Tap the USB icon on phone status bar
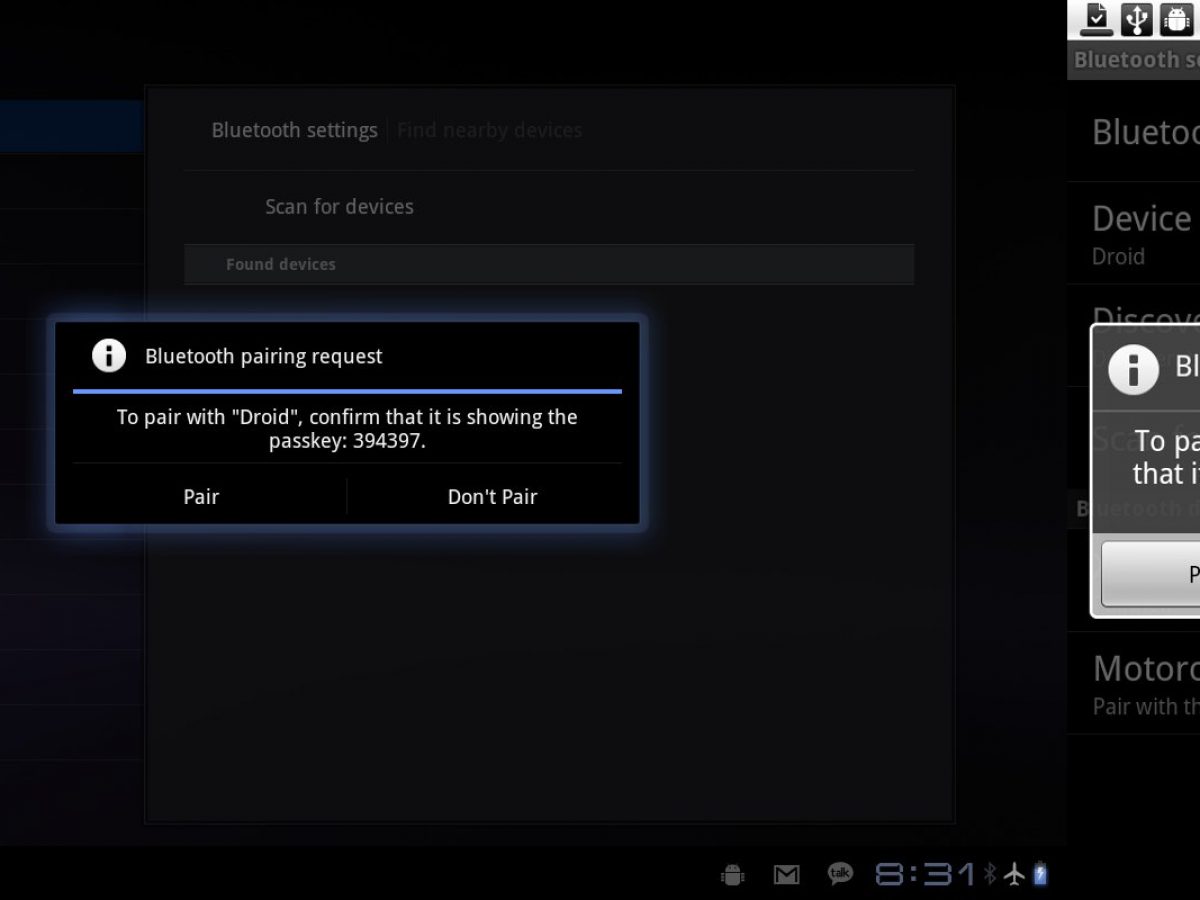The image size is (1200, 900). pos(1137,18)
